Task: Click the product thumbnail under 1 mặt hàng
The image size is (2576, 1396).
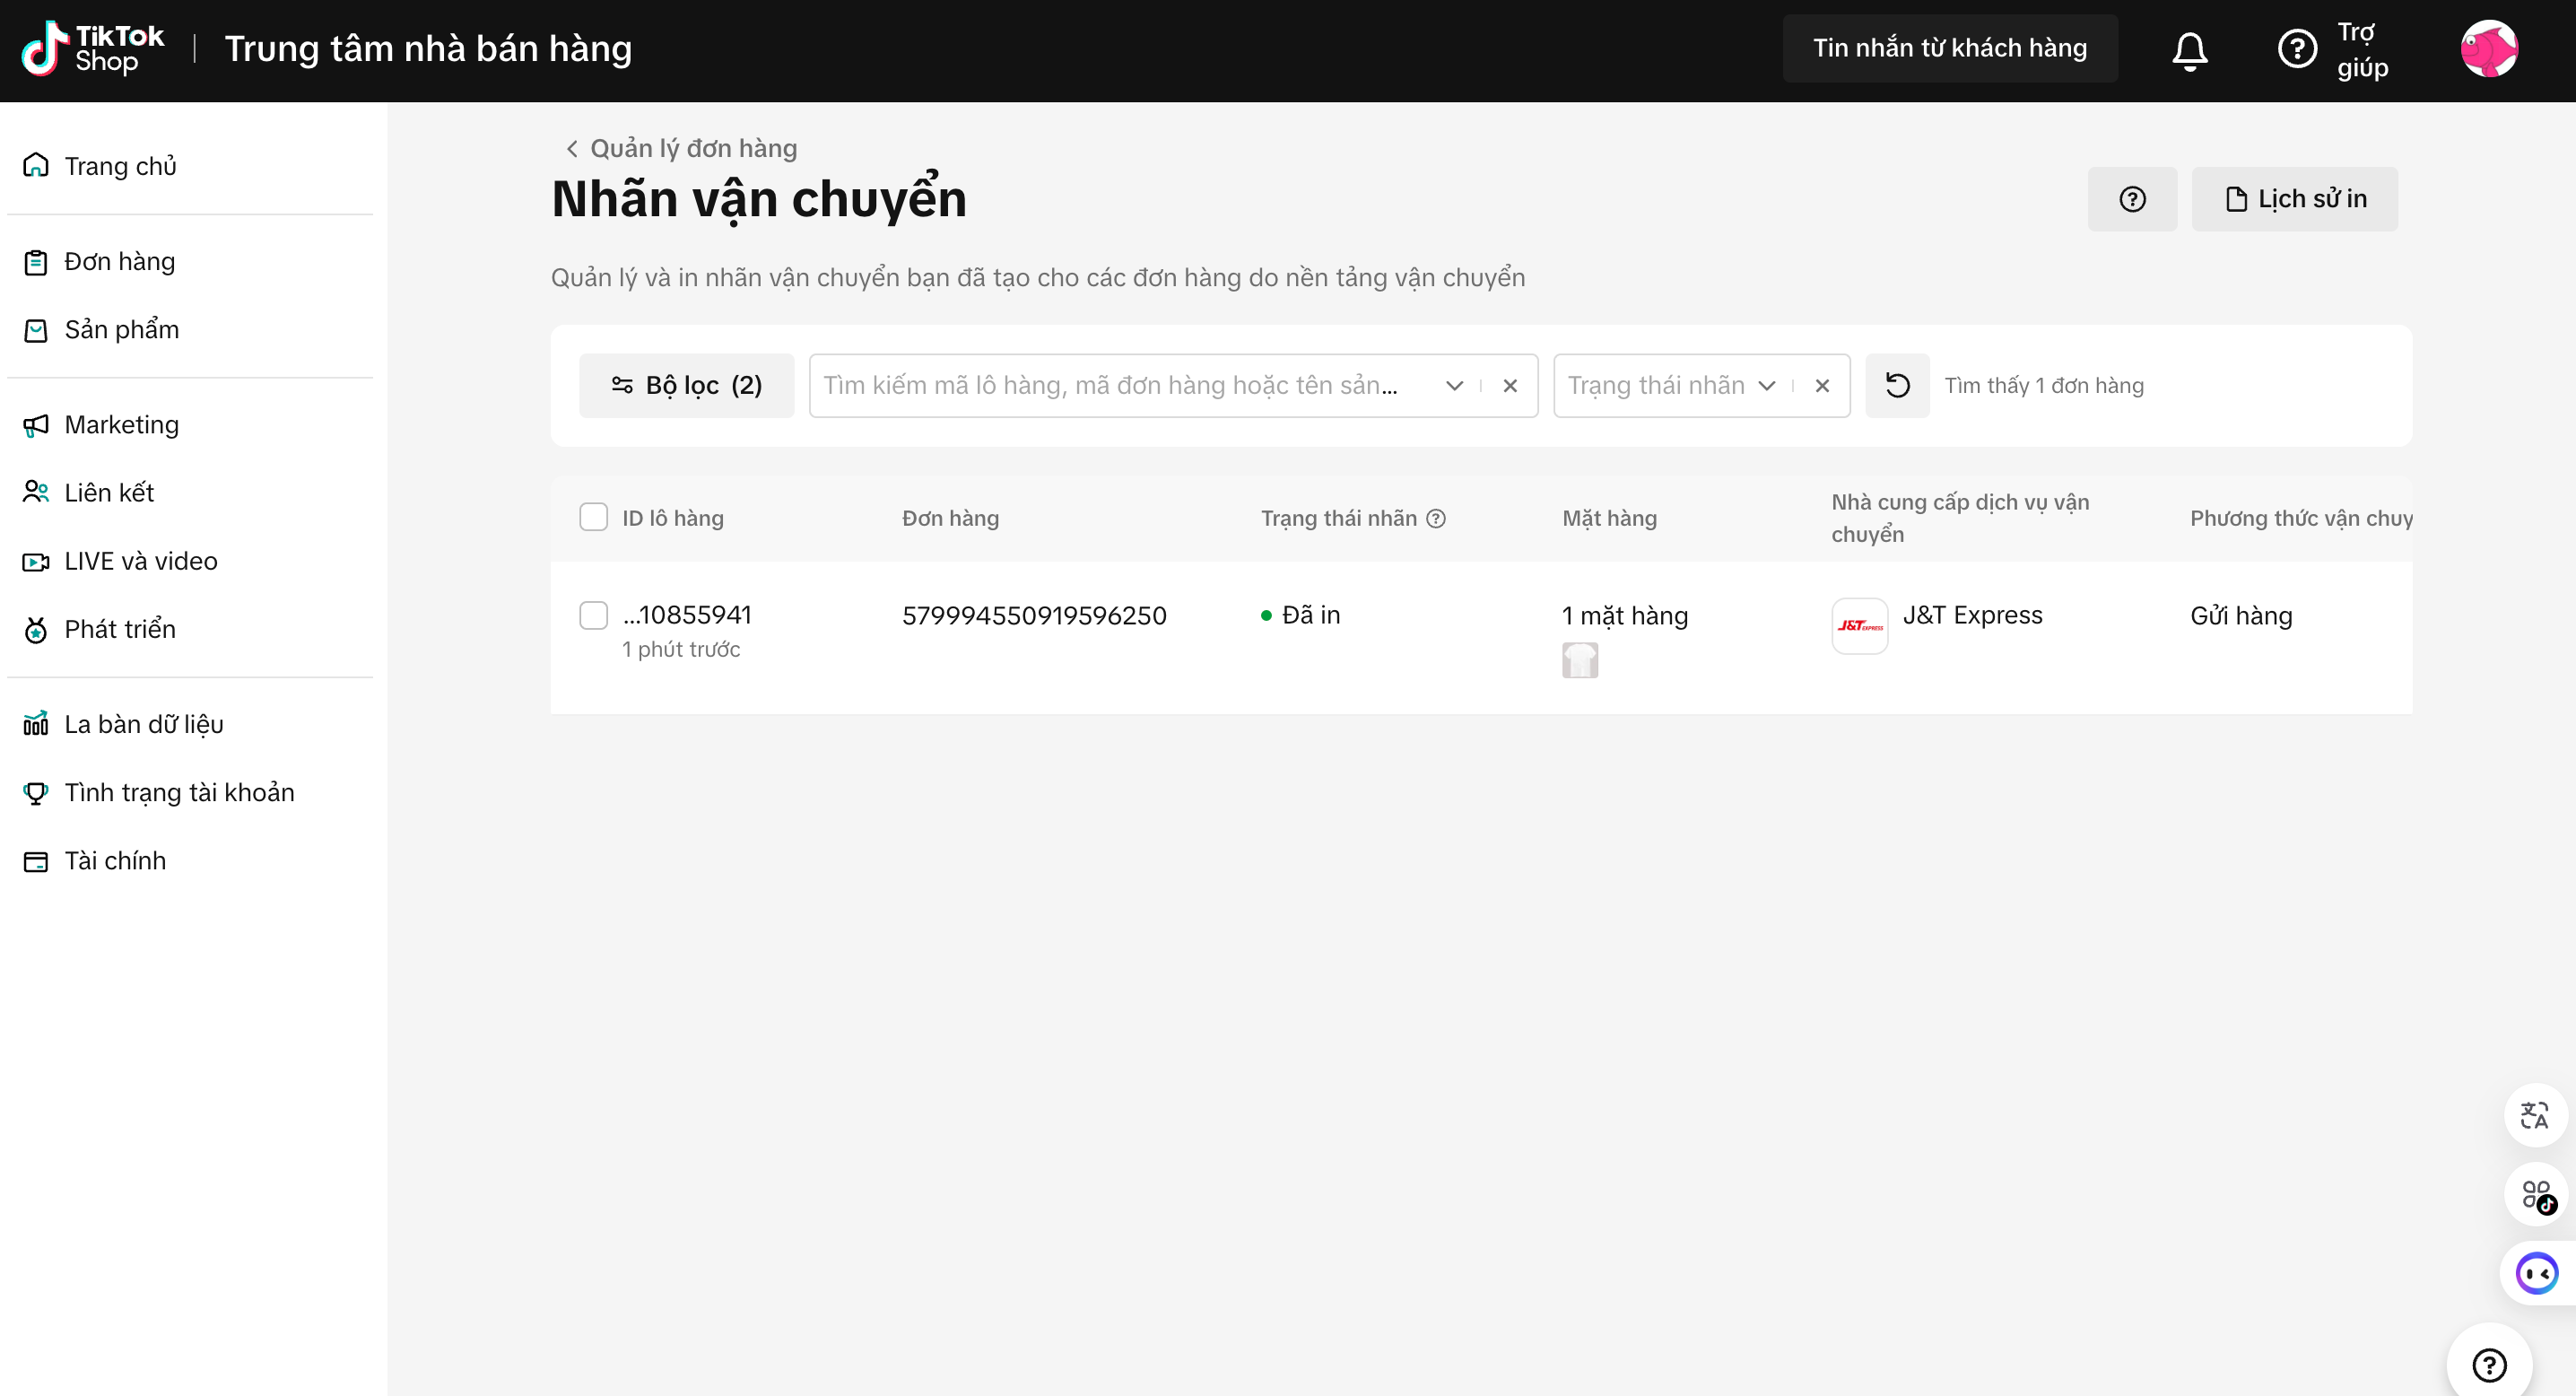Action: (x=1580, y=660)
